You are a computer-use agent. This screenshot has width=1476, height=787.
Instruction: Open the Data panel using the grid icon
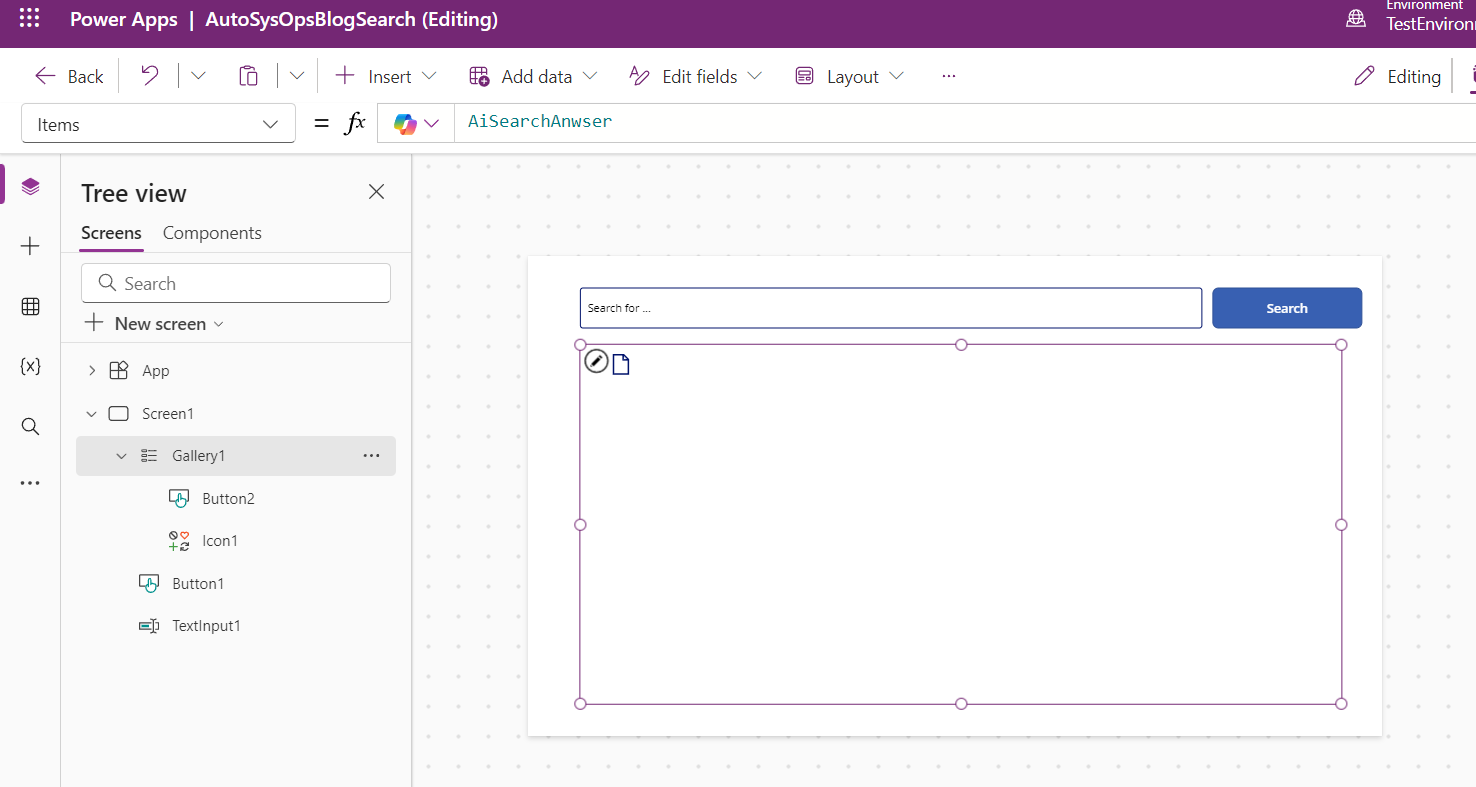(x=30, y=306)
